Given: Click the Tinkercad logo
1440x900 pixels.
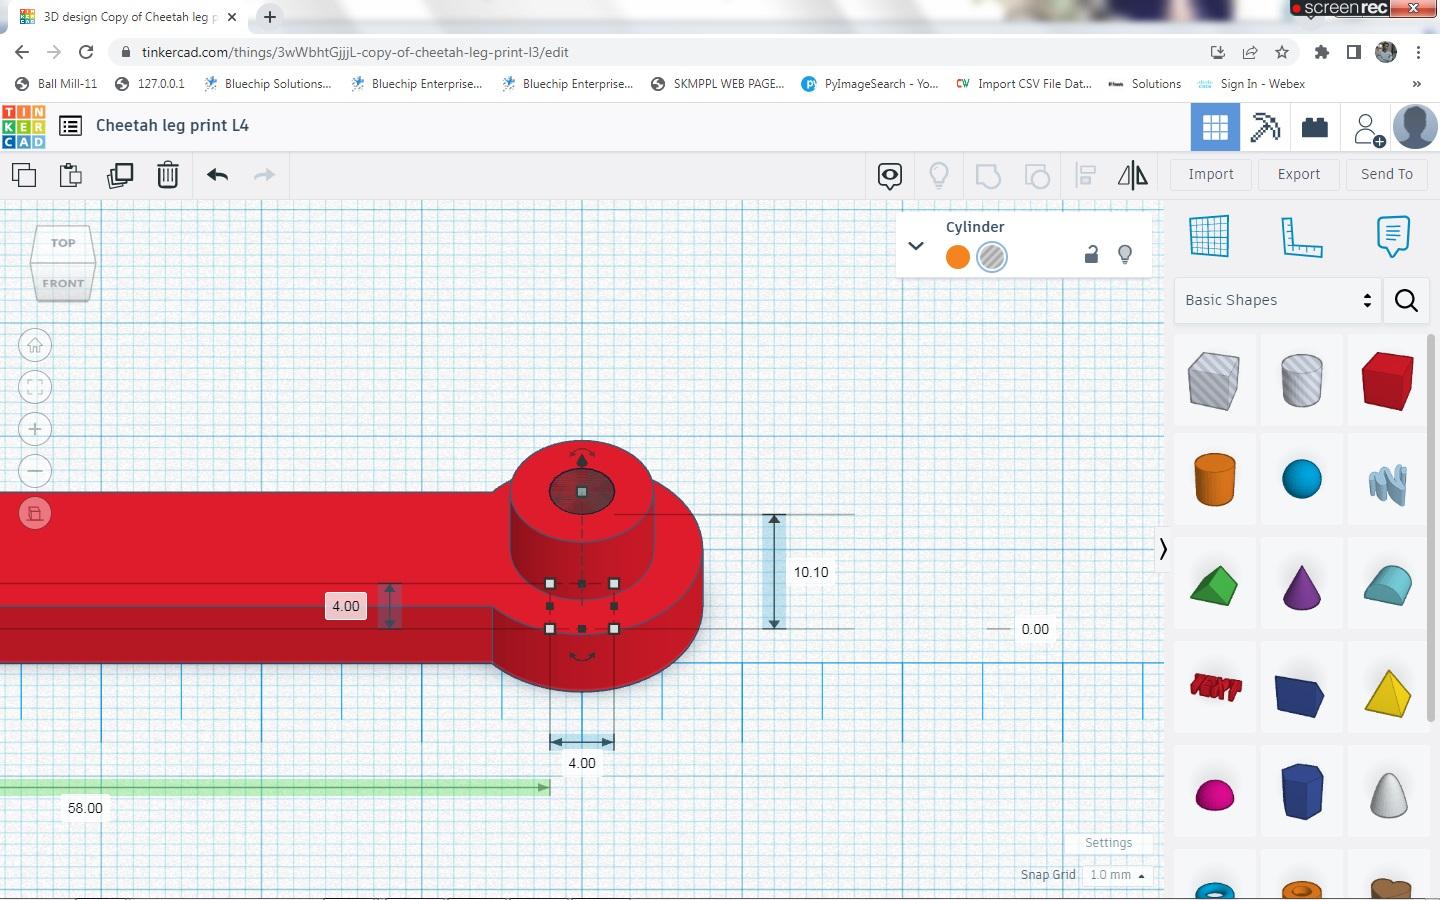Looking at the screenshot, I should tap(23, 126).
